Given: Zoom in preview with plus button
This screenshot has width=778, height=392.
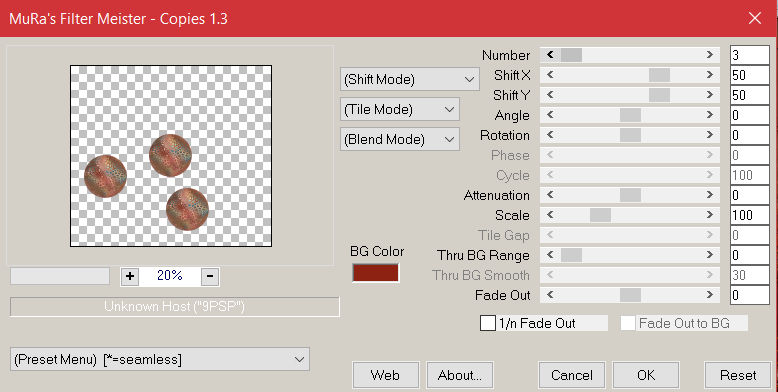Looking at the screenshot, I should [130, 276].
